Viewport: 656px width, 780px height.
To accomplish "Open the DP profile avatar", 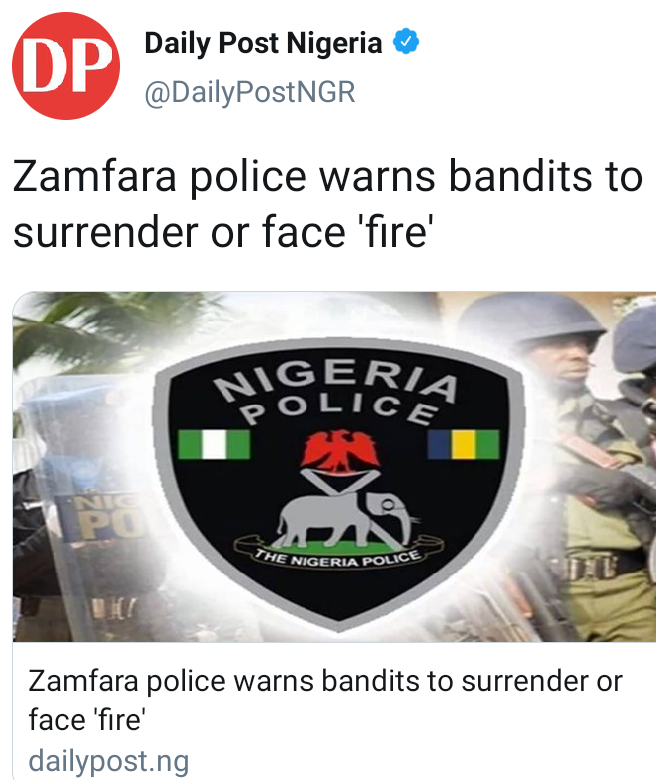I will point(66,66).
